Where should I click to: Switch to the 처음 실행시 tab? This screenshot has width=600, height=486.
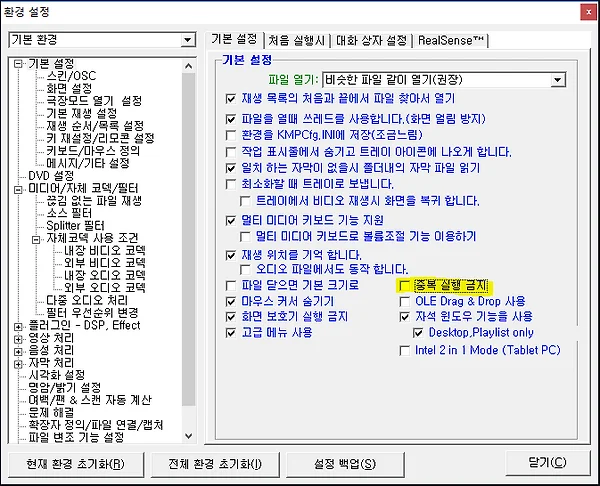[x=297, y=40]
